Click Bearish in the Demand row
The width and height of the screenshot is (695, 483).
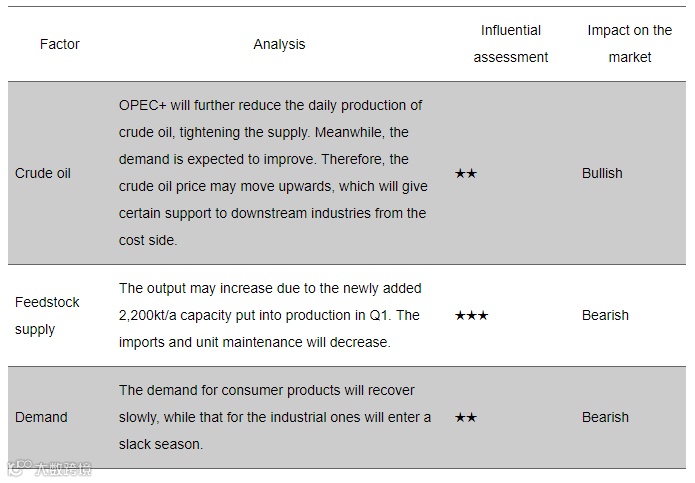click(x=605, y=417)
